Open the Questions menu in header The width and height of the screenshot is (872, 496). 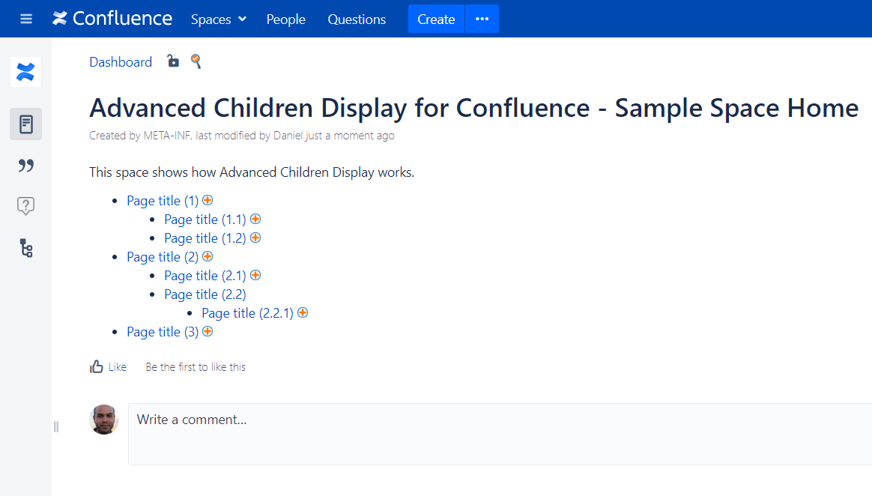click(356, 19)
